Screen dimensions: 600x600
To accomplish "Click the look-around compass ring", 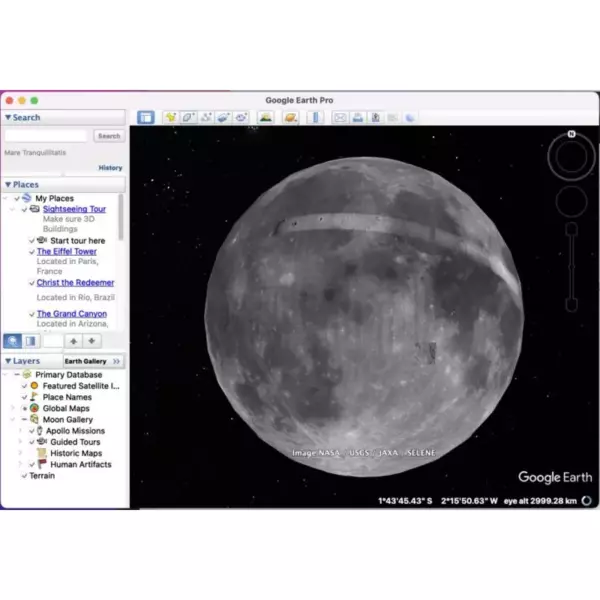I will pos(571,157).
